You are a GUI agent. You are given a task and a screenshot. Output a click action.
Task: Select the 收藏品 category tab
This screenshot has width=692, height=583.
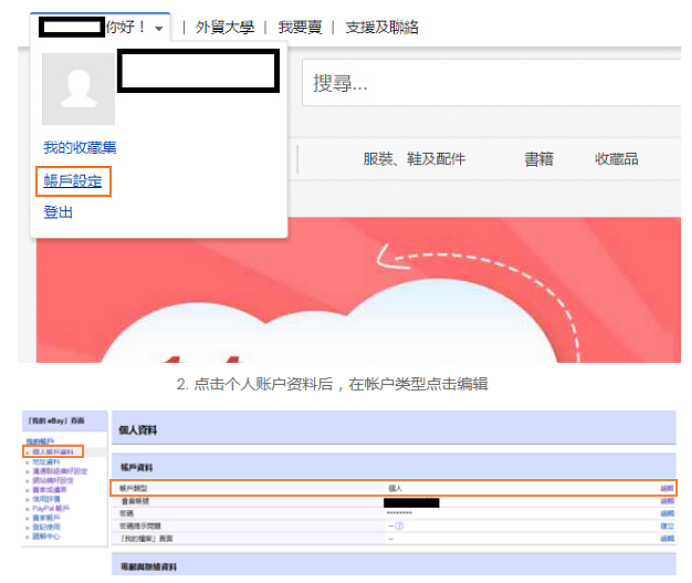pyautogui.click(x=616, y=159)
